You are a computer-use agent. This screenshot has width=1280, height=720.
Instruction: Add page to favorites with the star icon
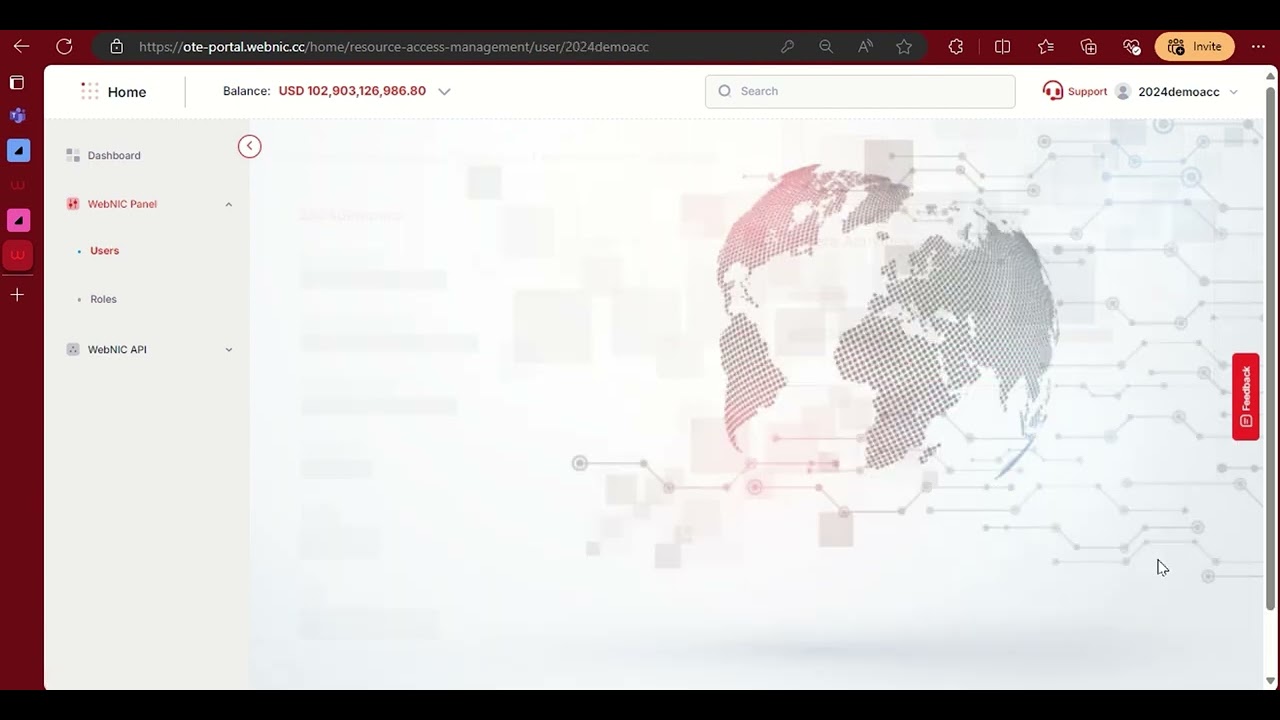click(x=904, y=46)
